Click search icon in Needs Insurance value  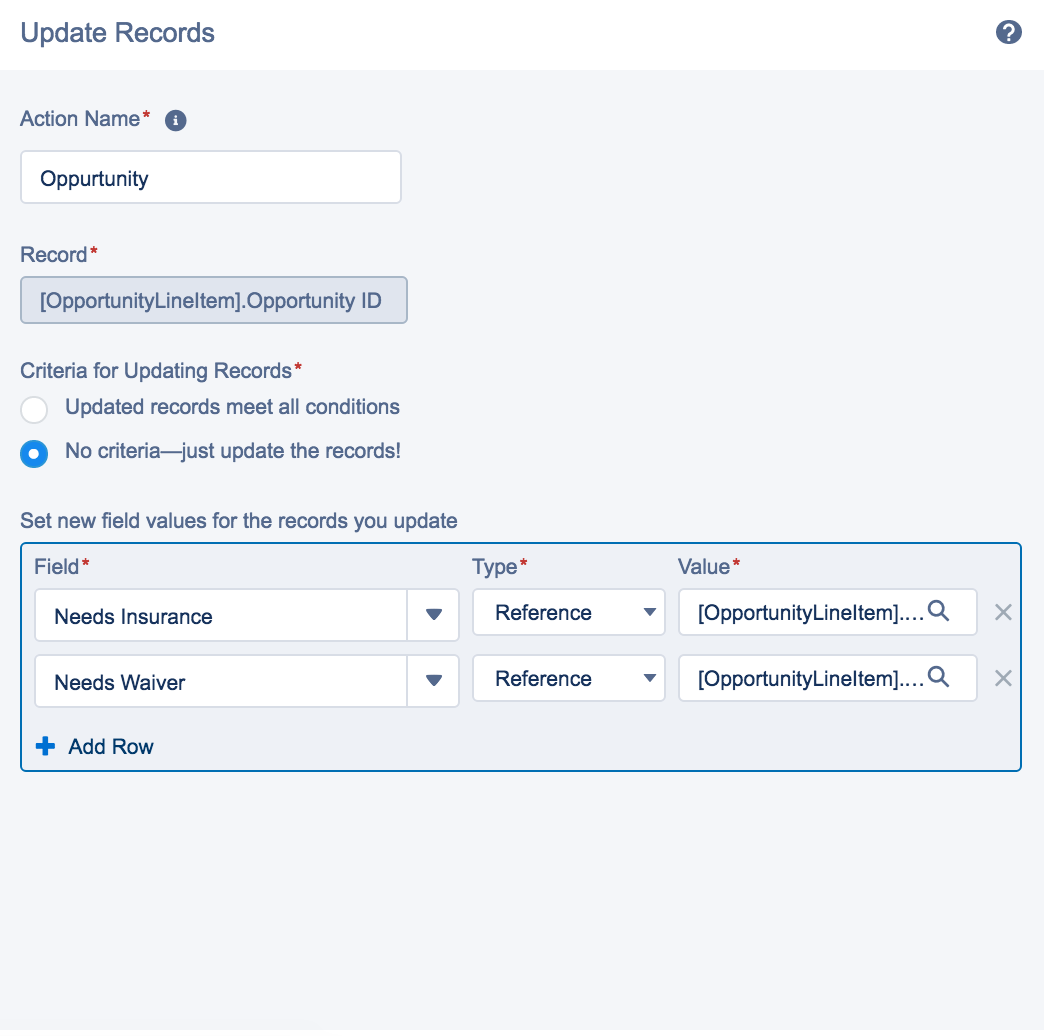tap(938, 611)
